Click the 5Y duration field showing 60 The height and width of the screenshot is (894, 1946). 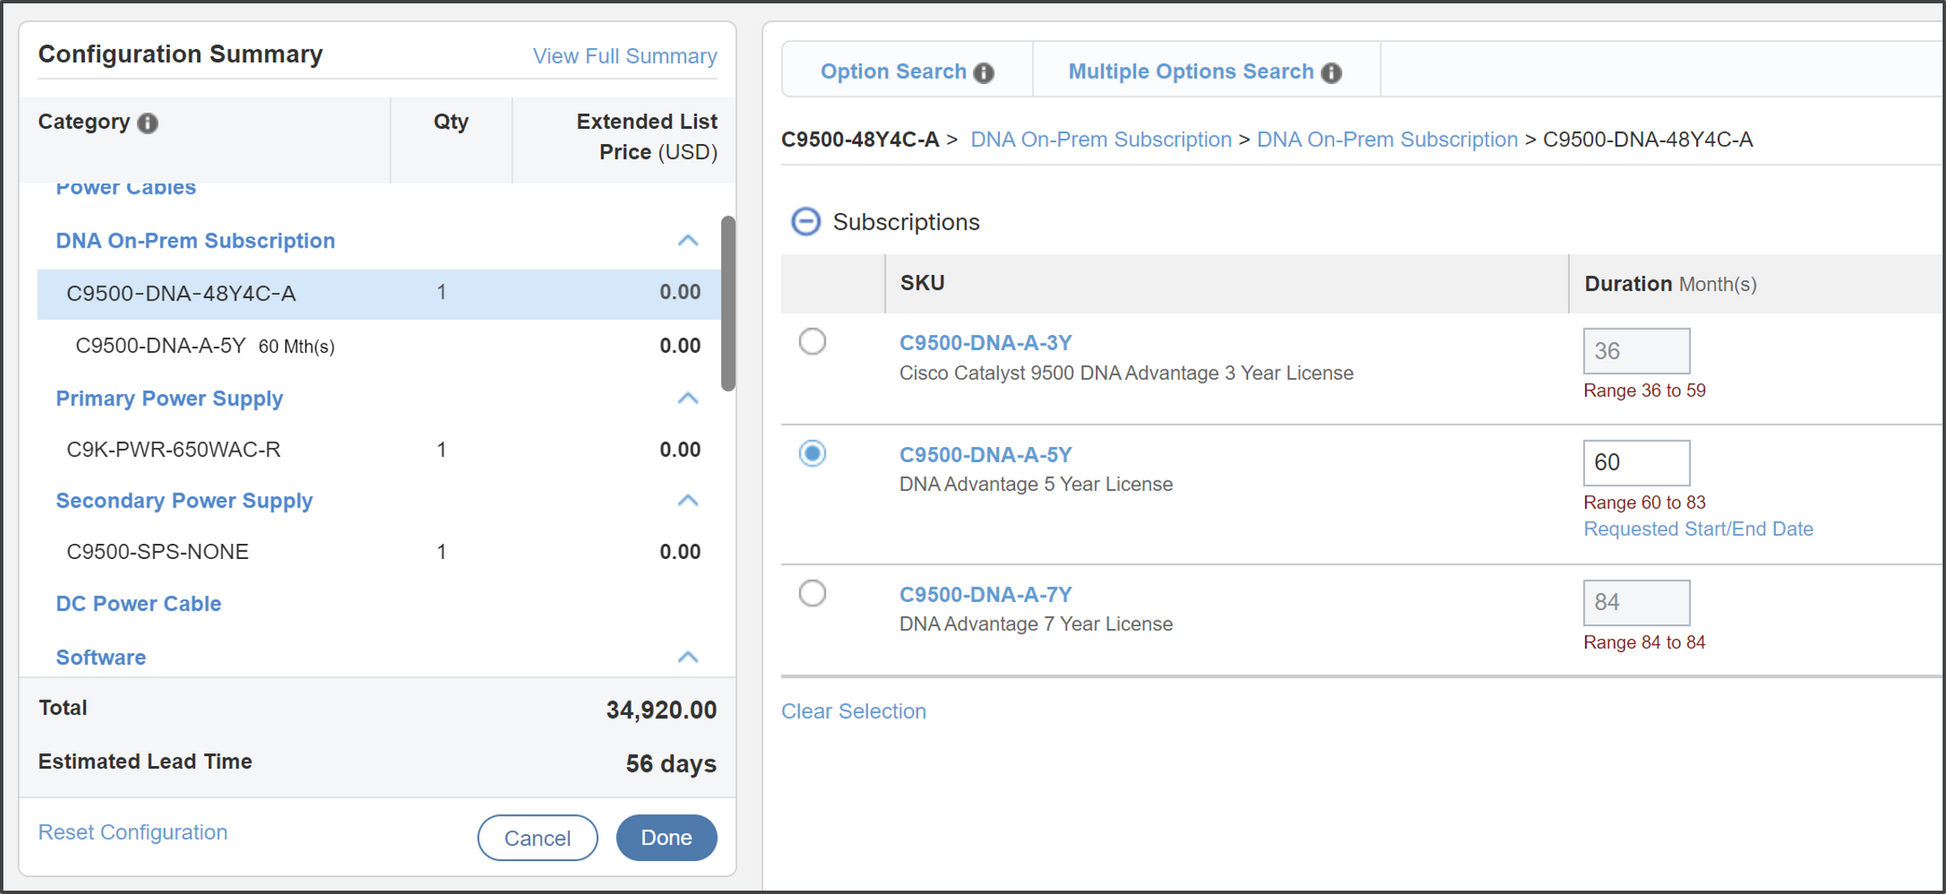point(1636,463)
